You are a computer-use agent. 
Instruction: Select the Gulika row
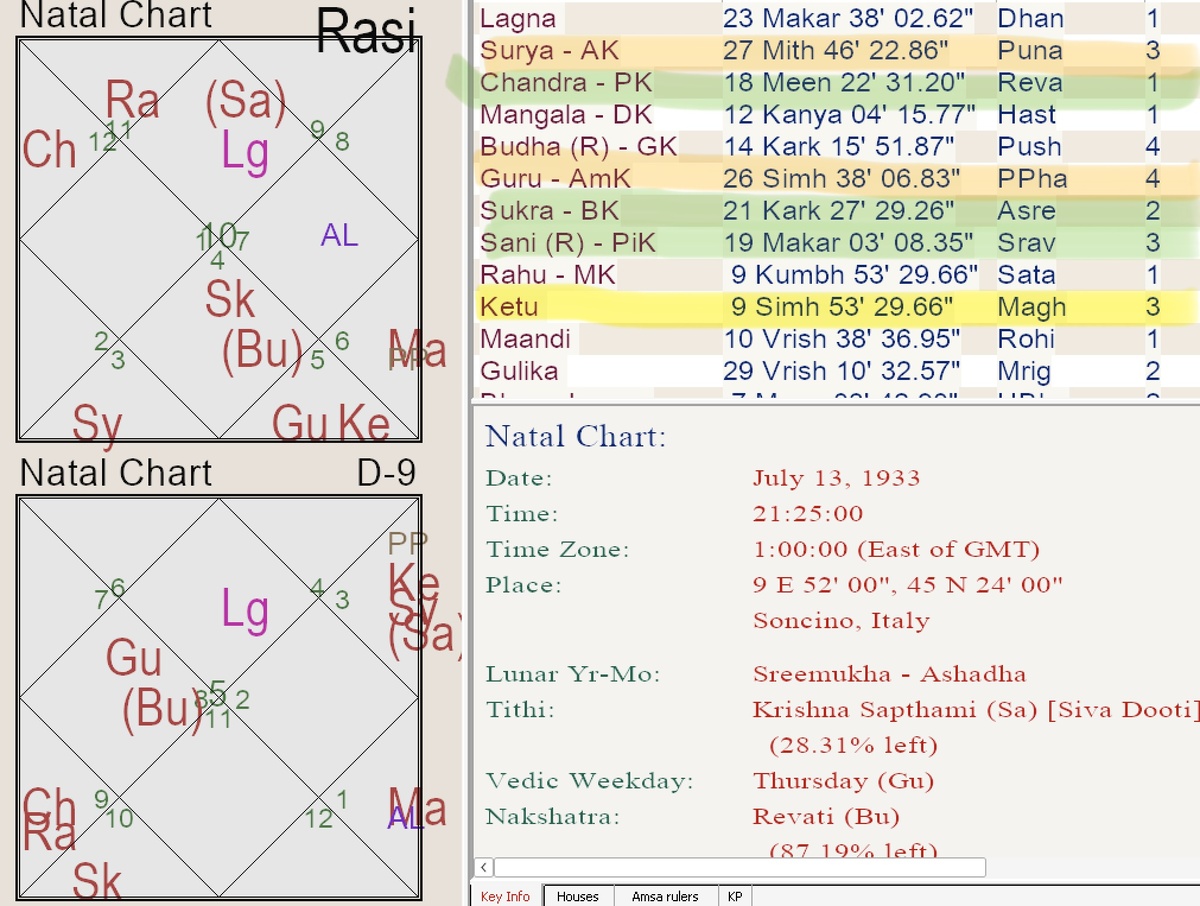(x=835, y=370)
